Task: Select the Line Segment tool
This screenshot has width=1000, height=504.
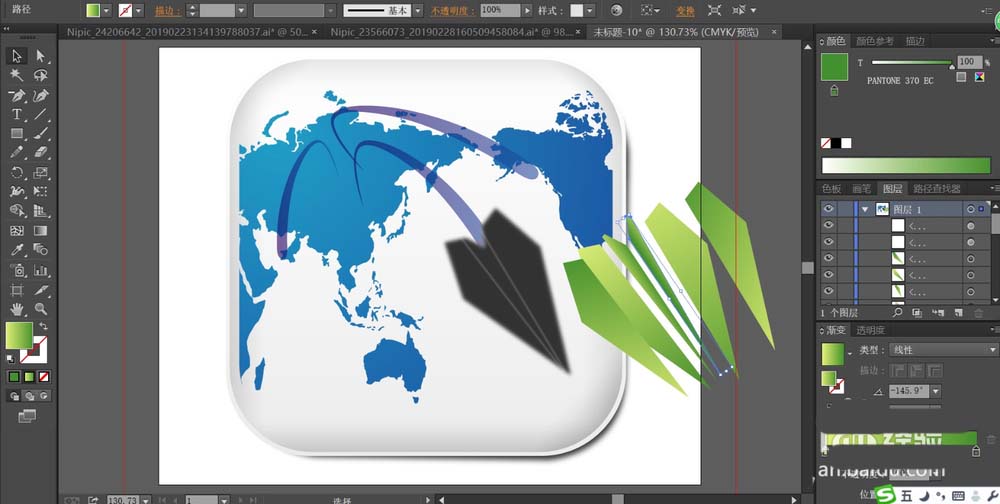Action: [41, 115]
